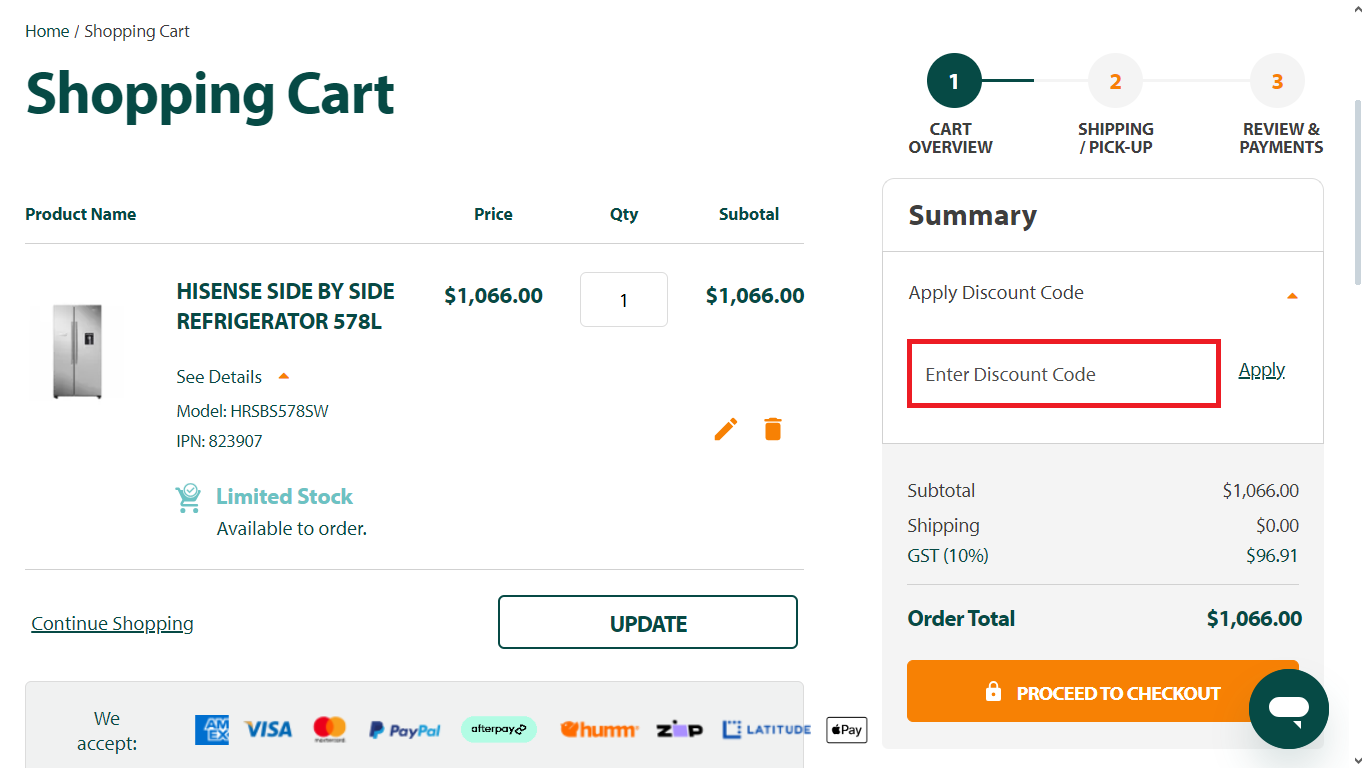Click the Latitude payment icon
Image resolution: width=1366 pixels, height=768 pixels.
click(x=766, y=729)
